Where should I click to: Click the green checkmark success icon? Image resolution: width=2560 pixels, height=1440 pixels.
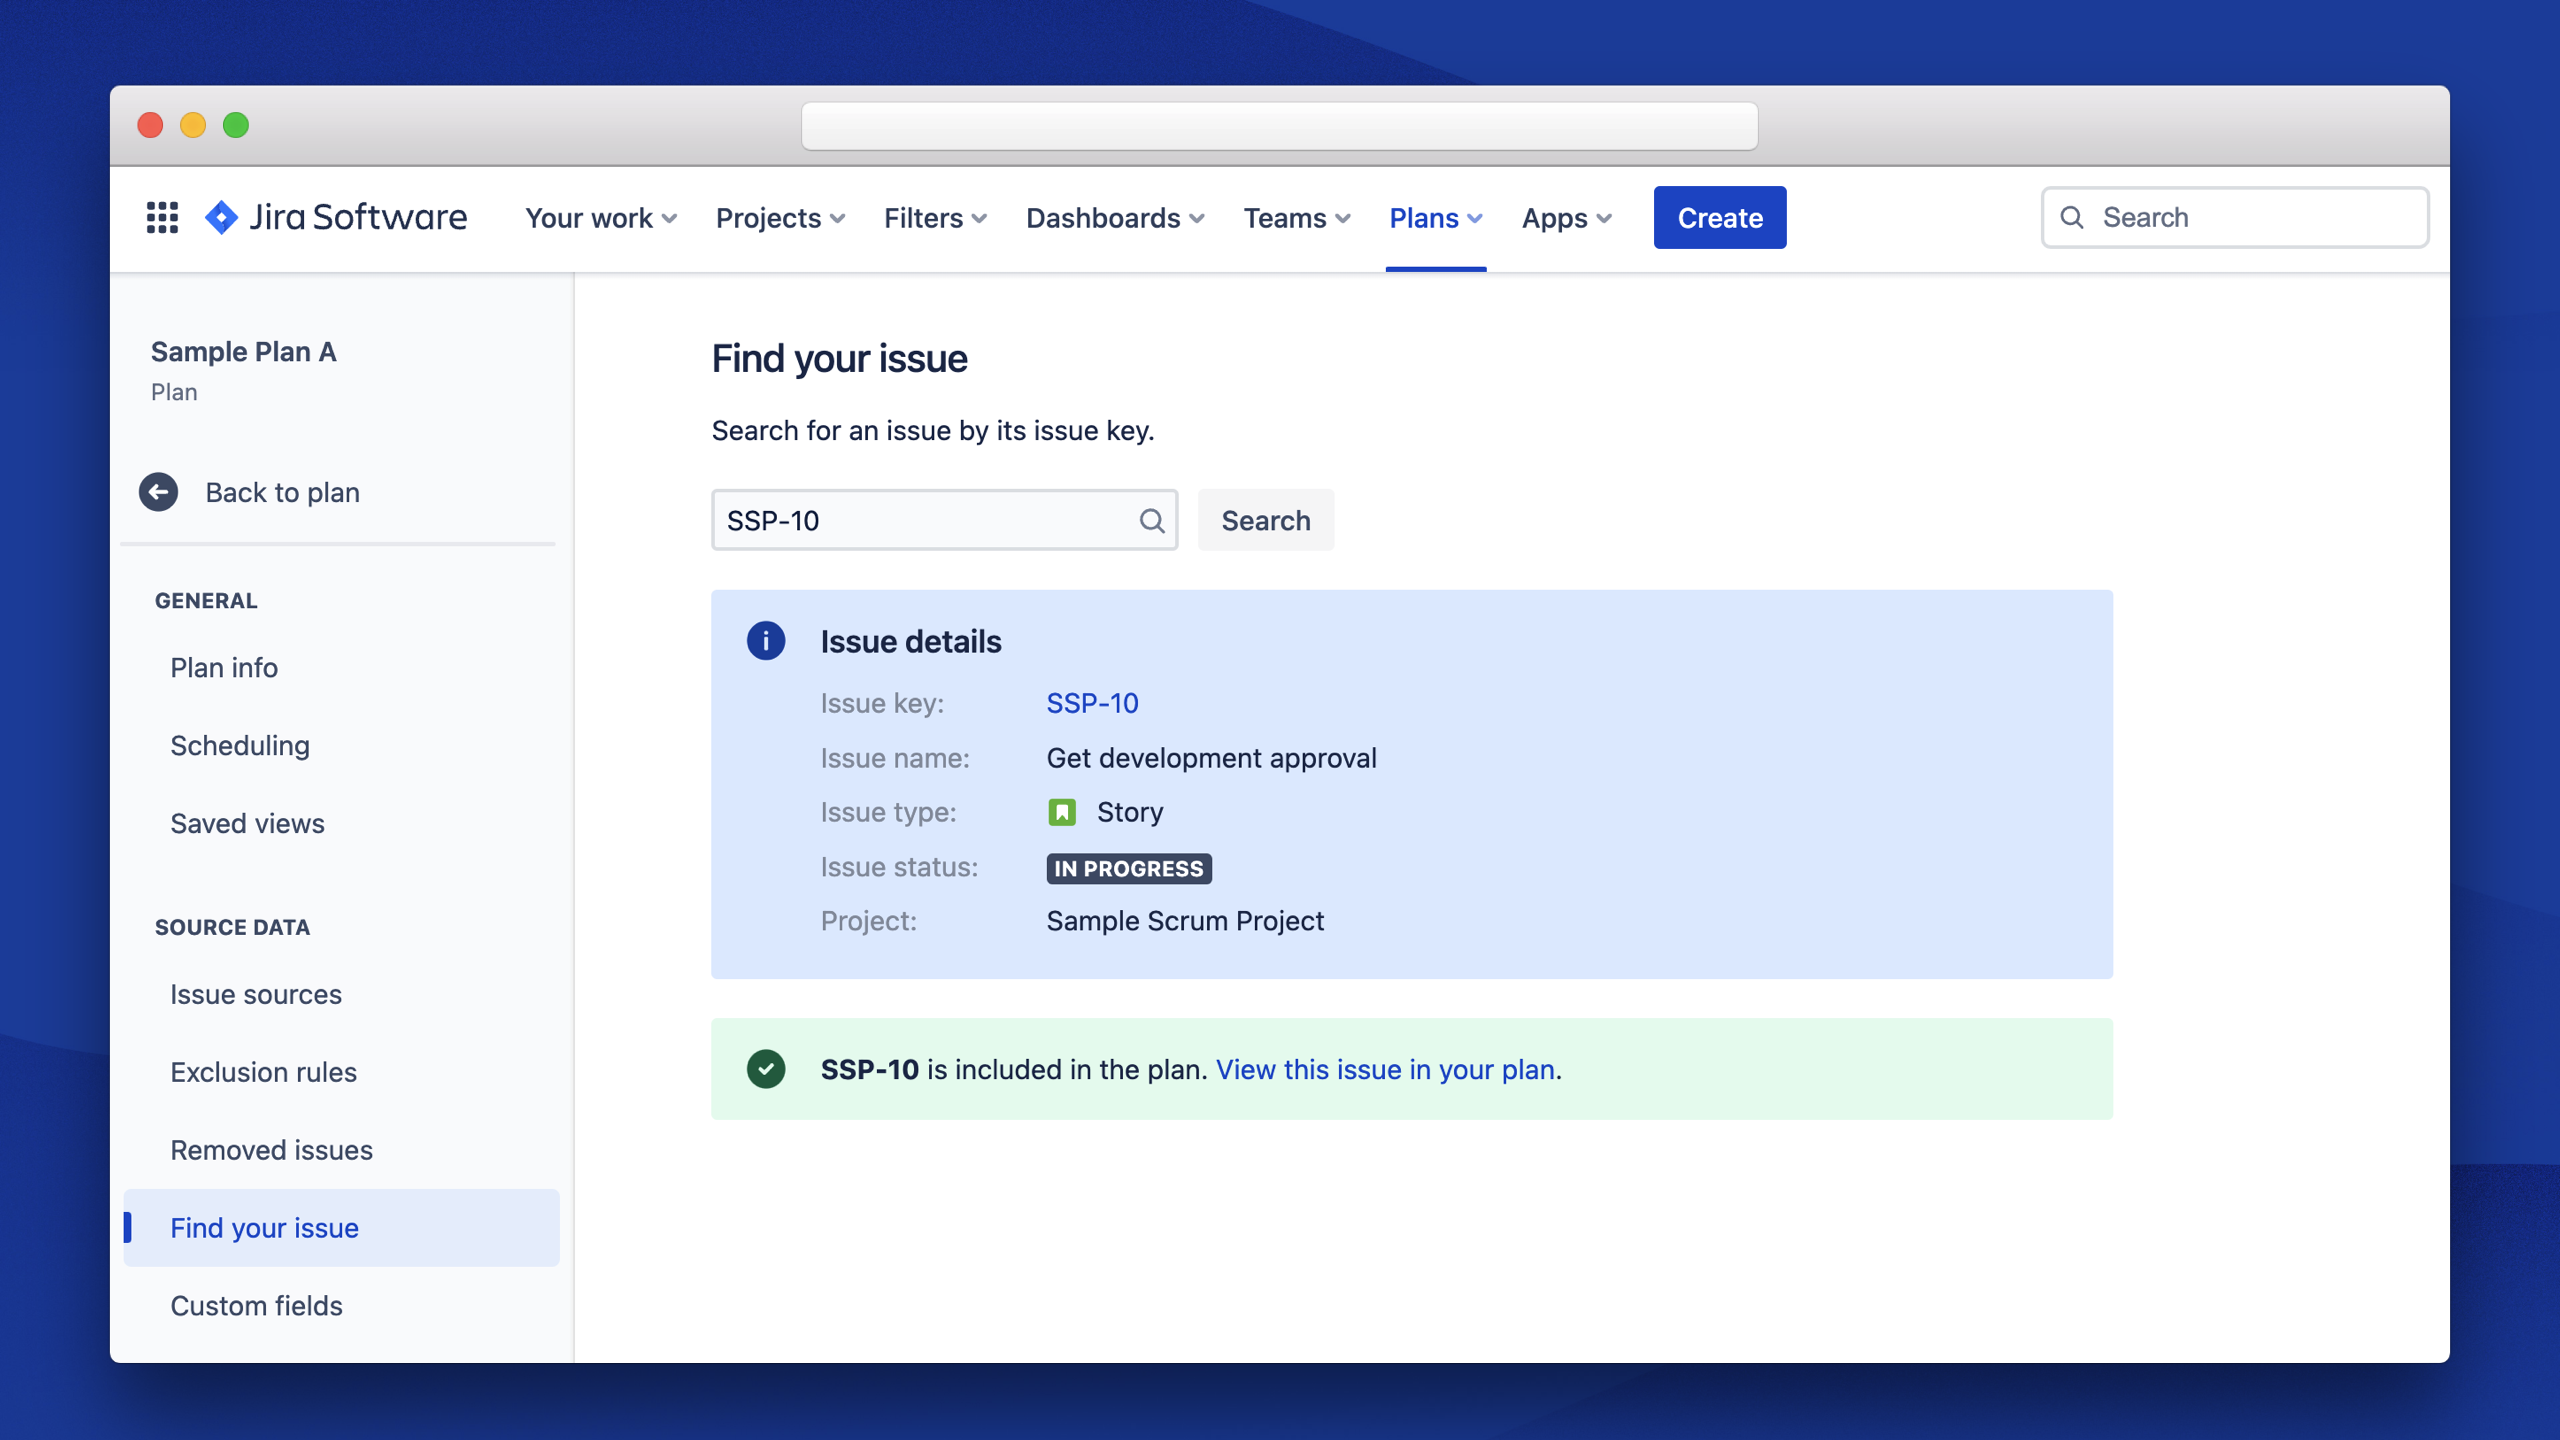pyautogui.click(x=766, y=1069)
